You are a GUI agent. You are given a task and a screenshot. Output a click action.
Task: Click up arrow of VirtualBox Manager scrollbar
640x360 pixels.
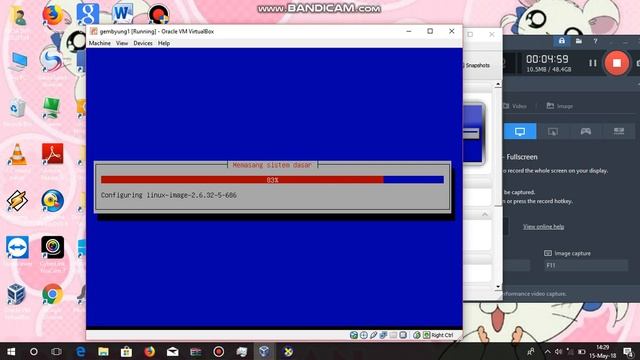(498, 84)
